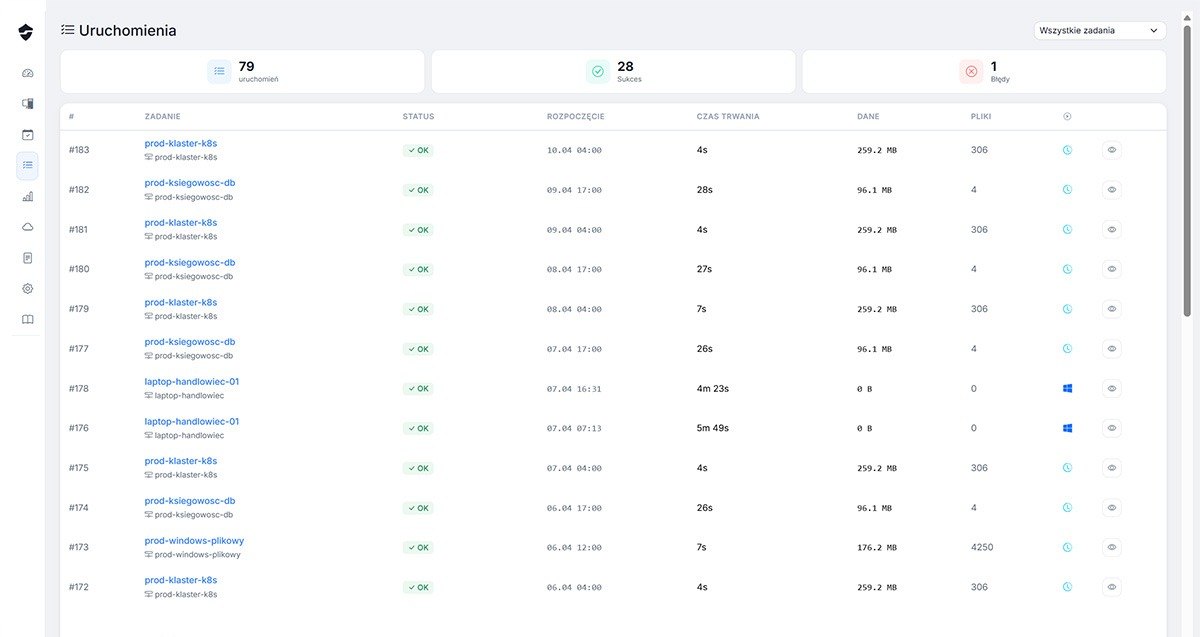Screen dimensions: 1200x637
Task: Open the dashboard gauge icon in sidebar
Action: (27, 73)
